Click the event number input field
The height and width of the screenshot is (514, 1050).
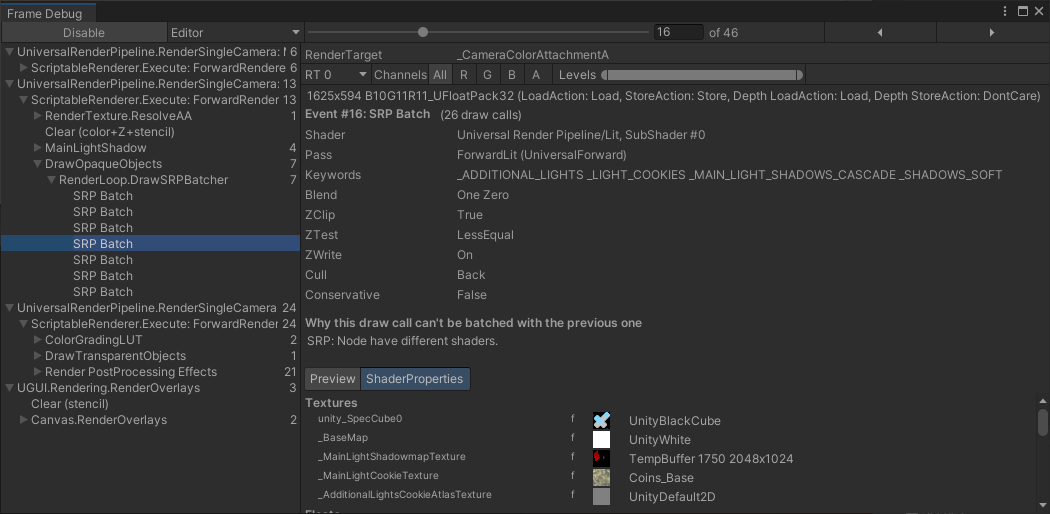tap(678, 32)
